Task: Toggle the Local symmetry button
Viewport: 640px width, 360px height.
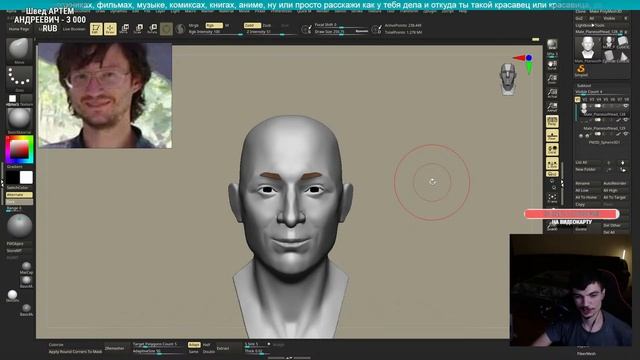Action: 552,149
